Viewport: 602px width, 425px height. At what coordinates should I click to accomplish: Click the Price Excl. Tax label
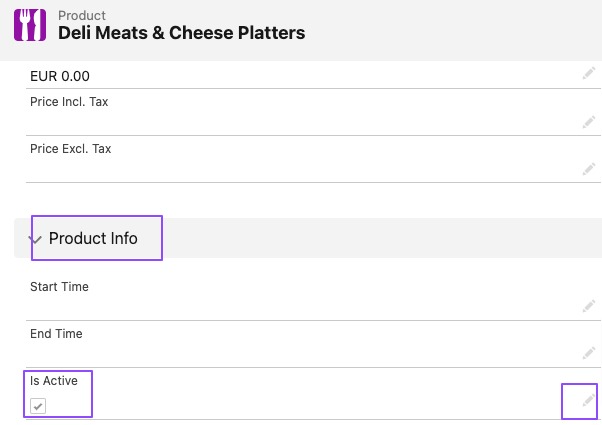pos(70,149)
